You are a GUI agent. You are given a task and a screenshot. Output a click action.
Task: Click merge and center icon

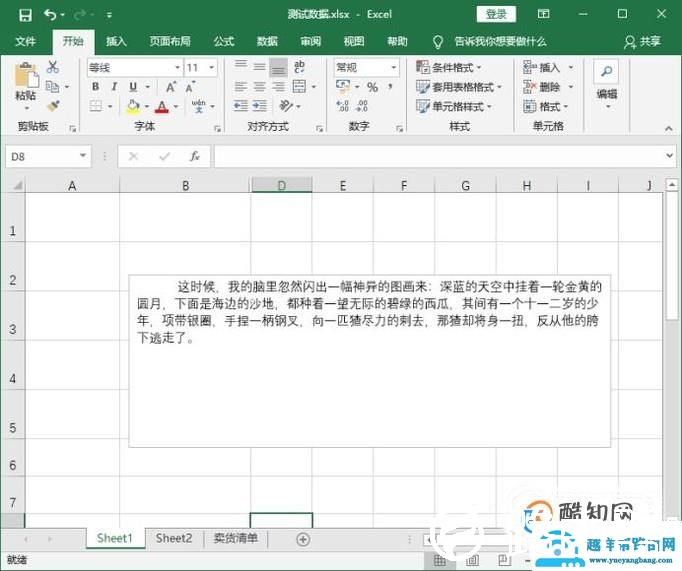click(x=299, y=87)
